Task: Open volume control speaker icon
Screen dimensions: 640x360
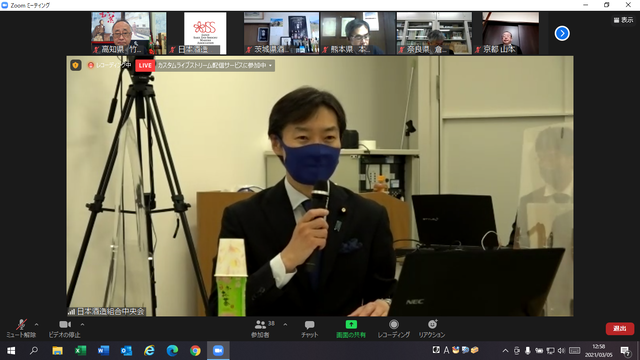Action: point(561,351)
